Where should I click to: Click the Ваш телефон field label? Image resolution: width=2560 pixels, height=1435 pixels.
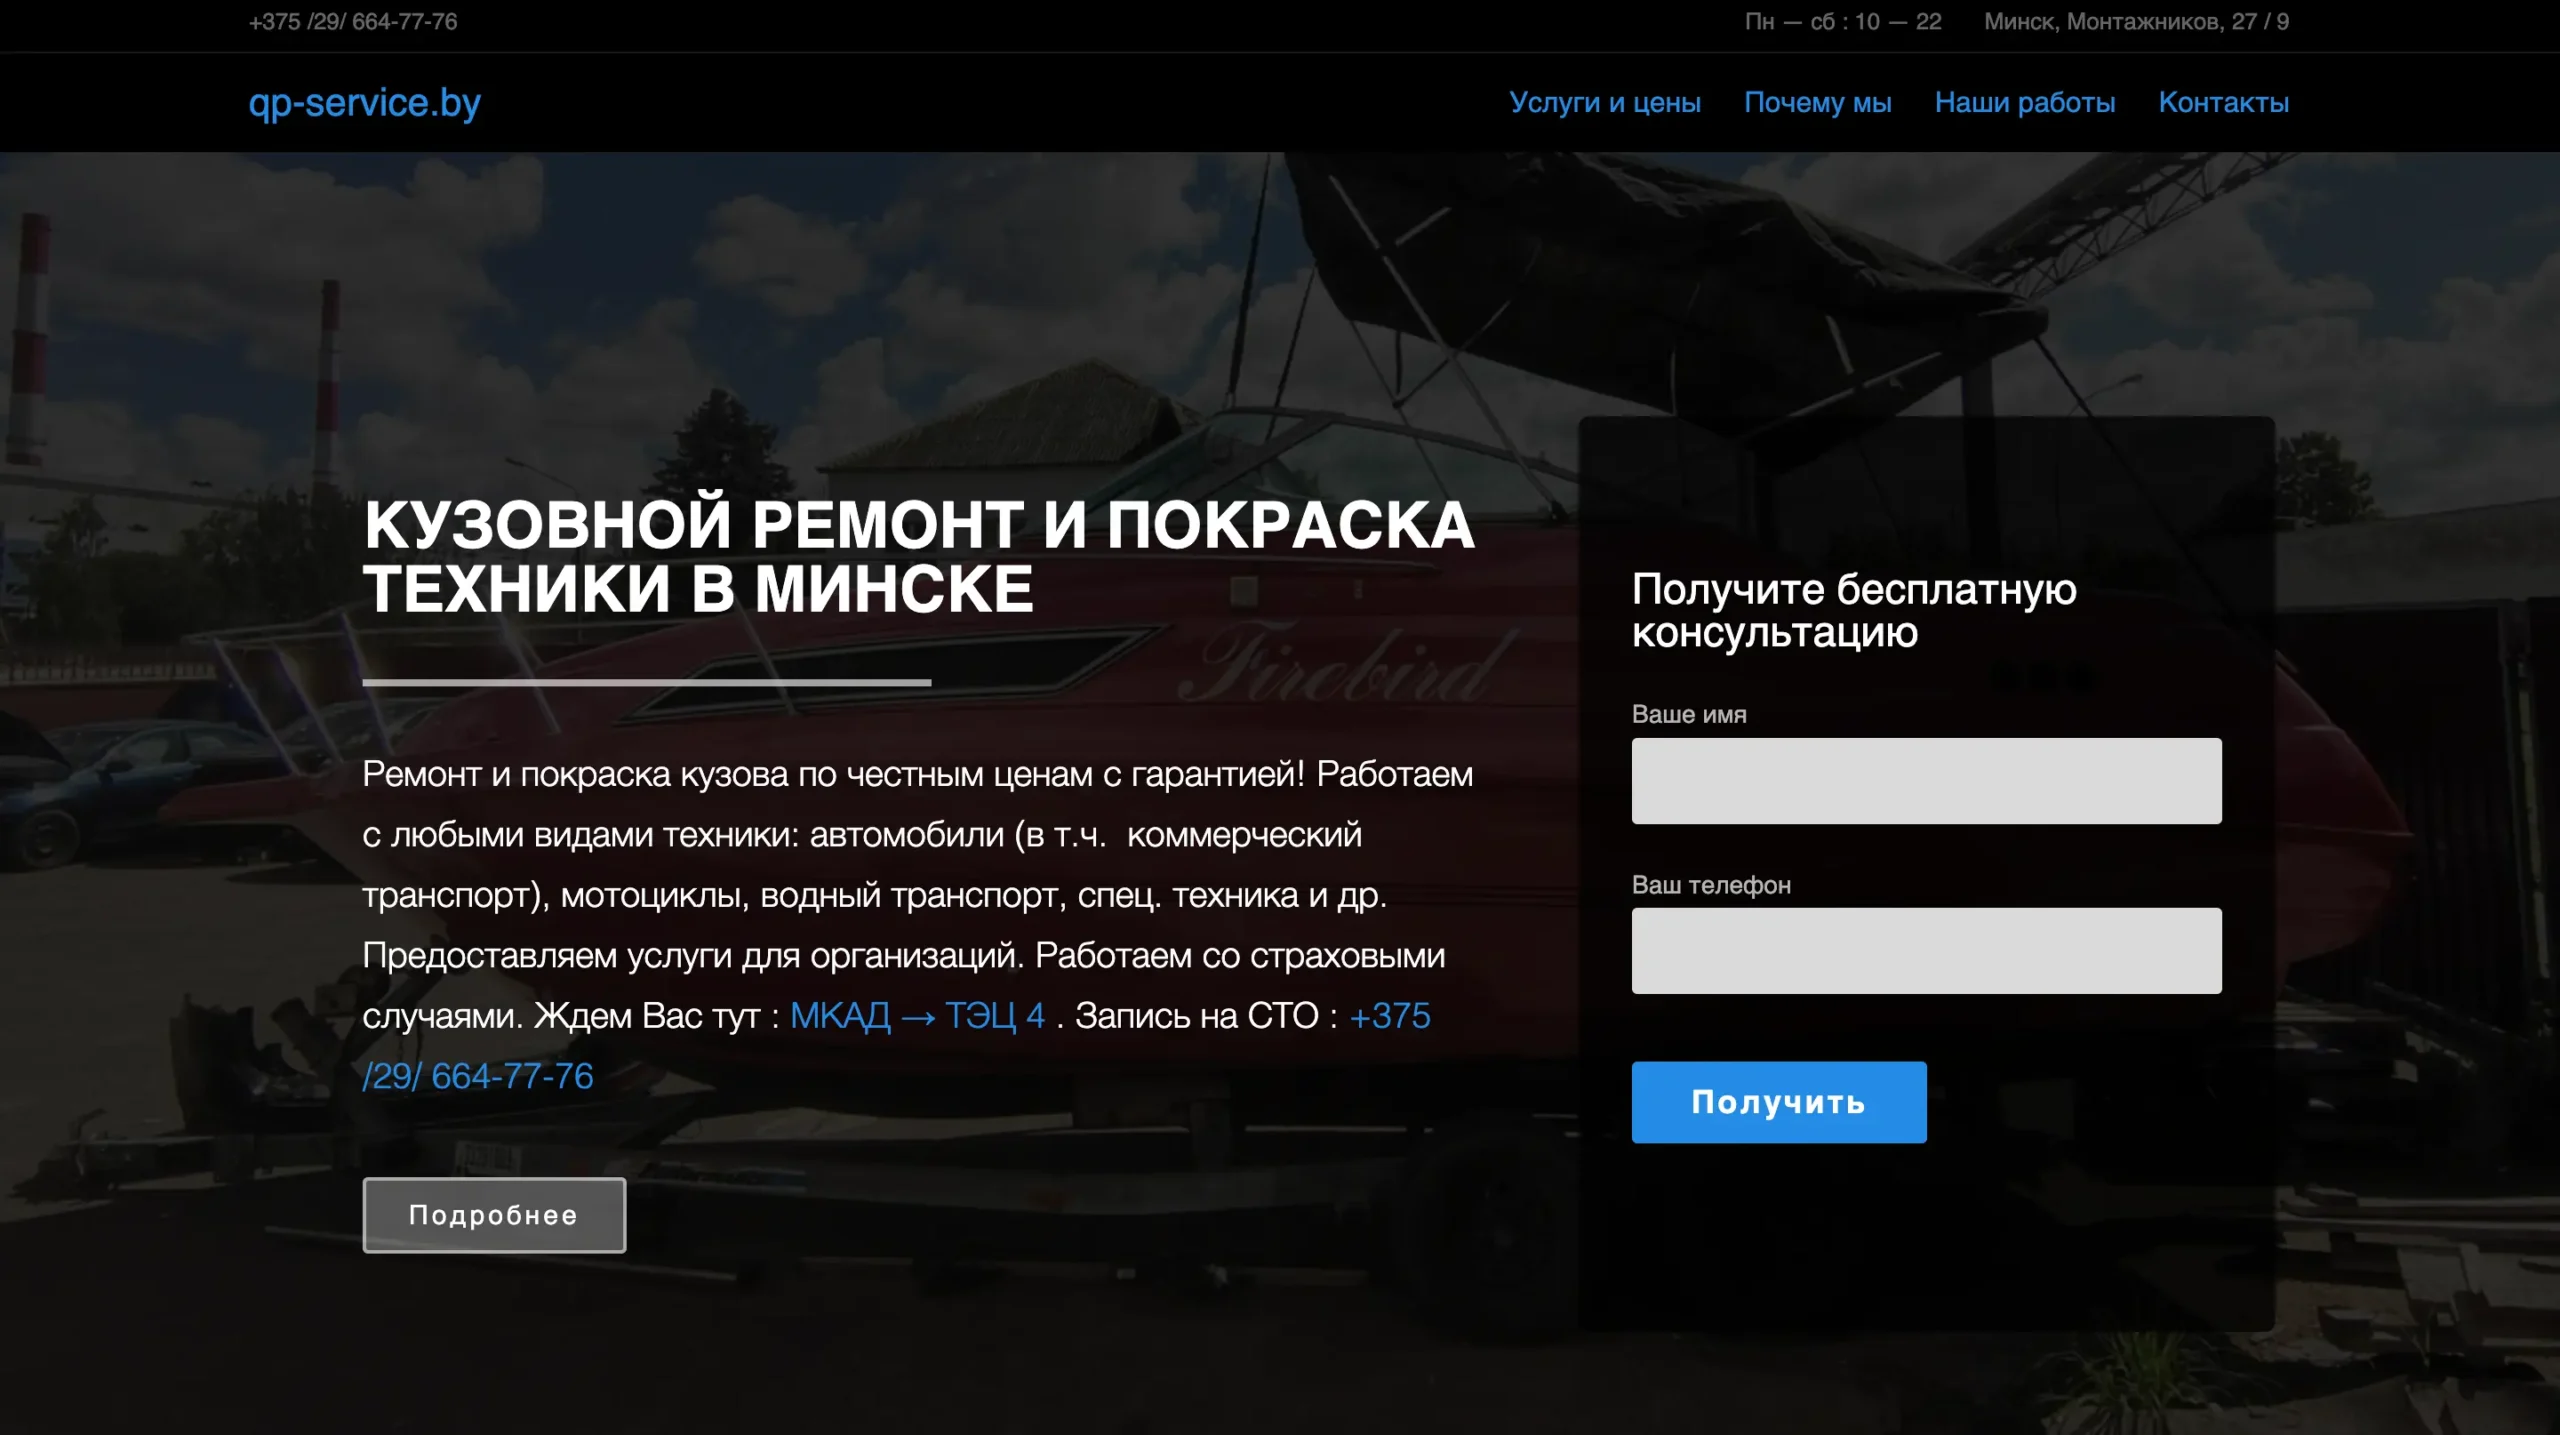tap(1711, 884)
